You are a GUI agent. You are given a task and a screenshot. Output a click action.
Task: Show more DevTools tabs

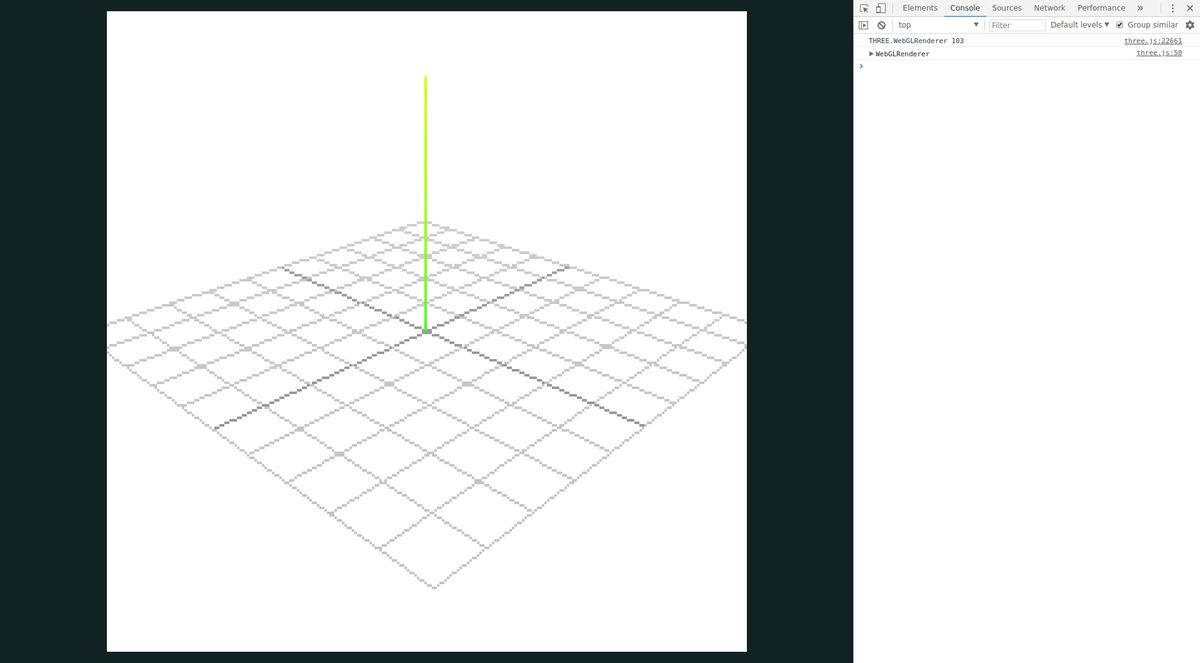(1140, 8)
